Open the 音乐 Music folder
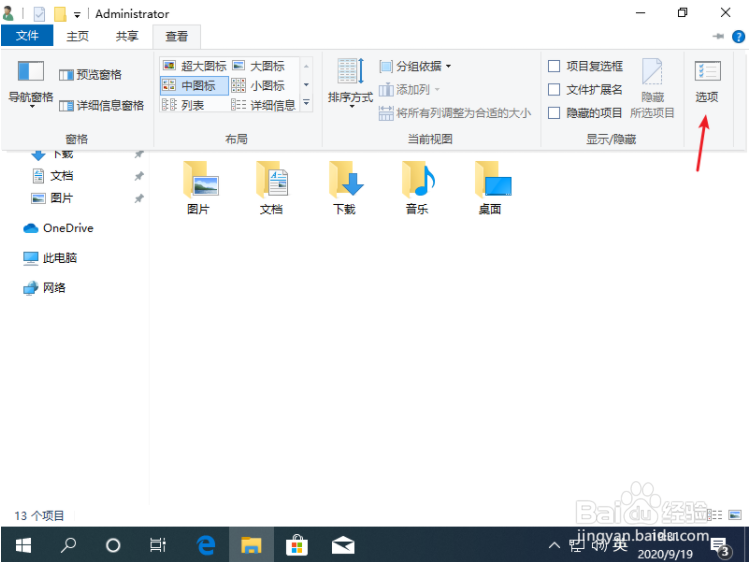Viewport: 750px width, 562px height. click(418, 187)
